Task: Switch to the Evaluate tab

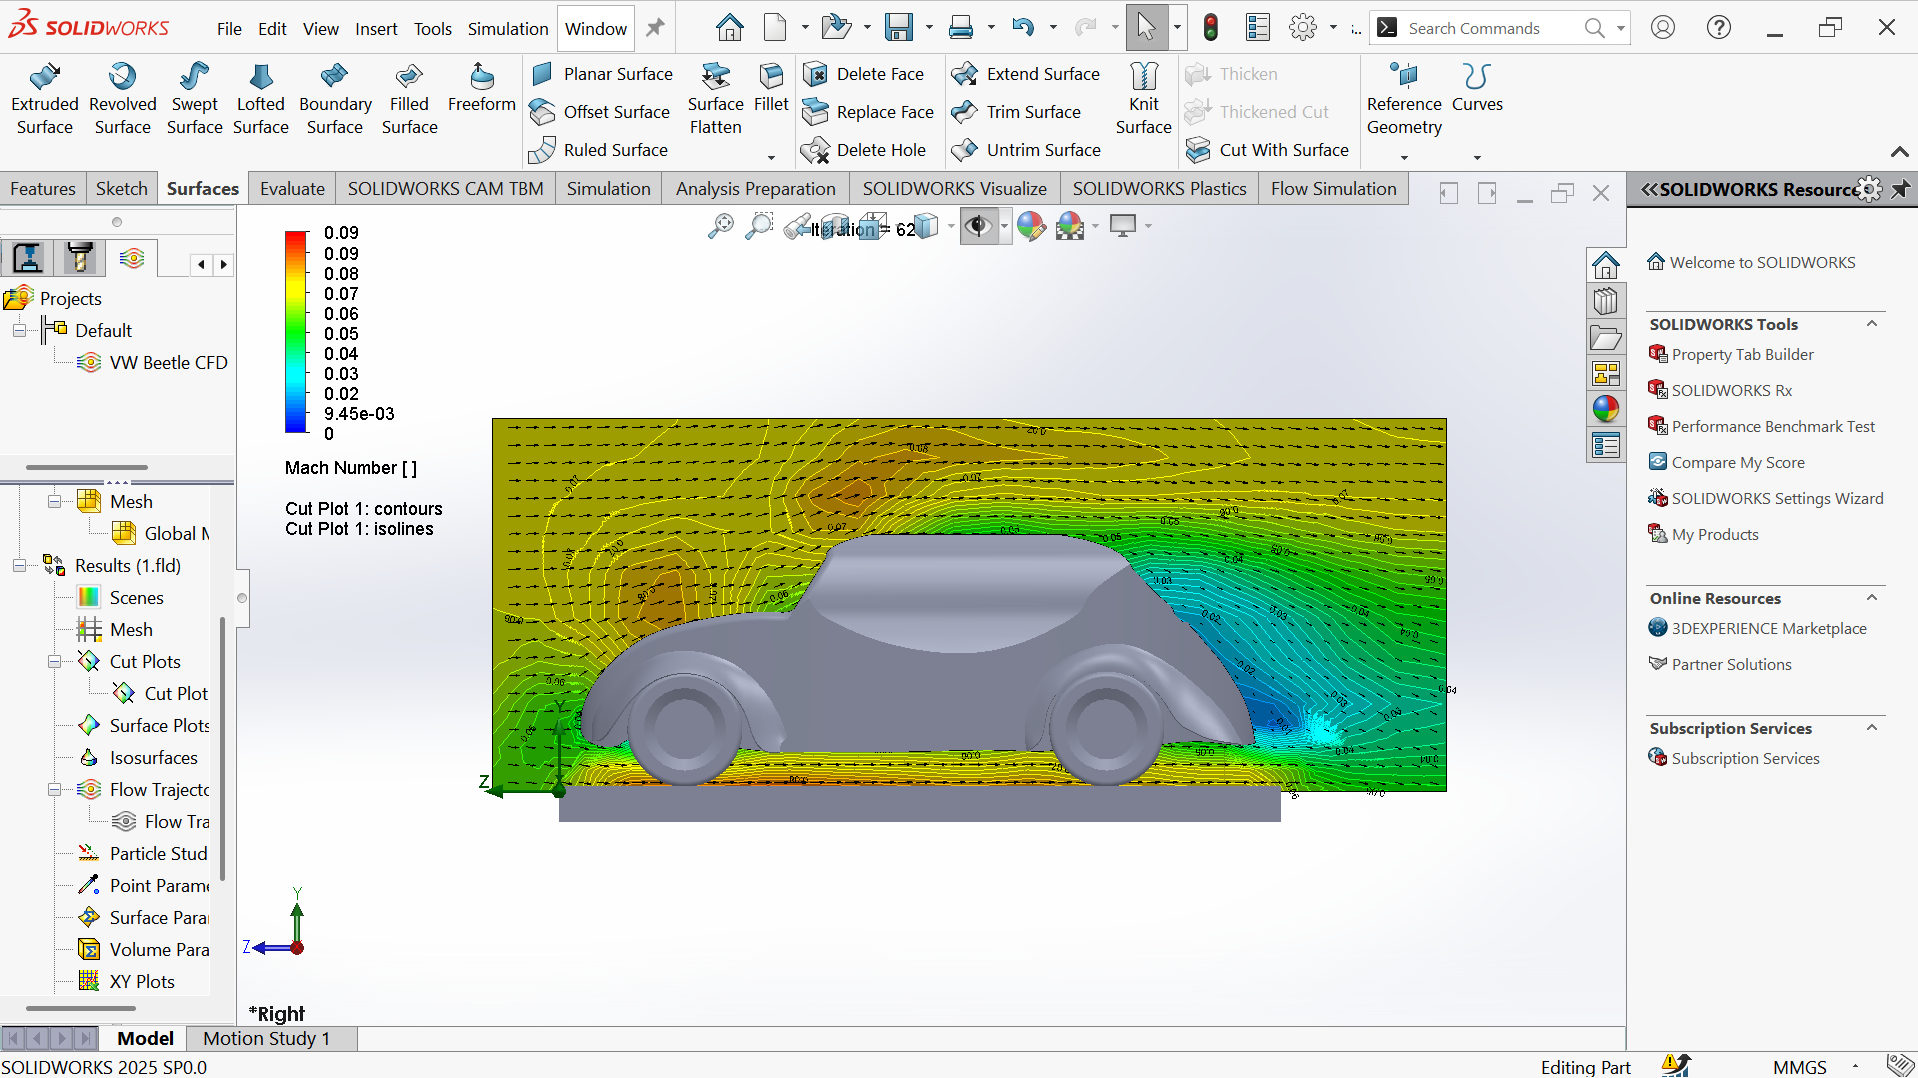Action: click(x=292, y=189)
